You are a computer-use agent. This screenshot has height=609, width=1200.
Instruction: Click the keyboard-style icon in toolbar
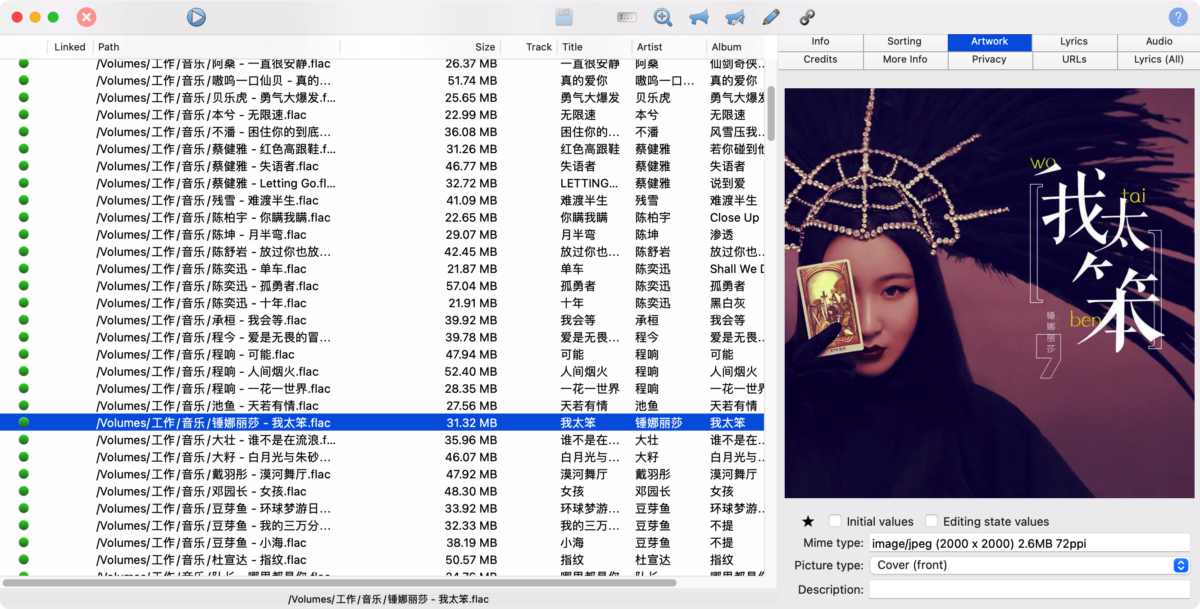(627, 17)
